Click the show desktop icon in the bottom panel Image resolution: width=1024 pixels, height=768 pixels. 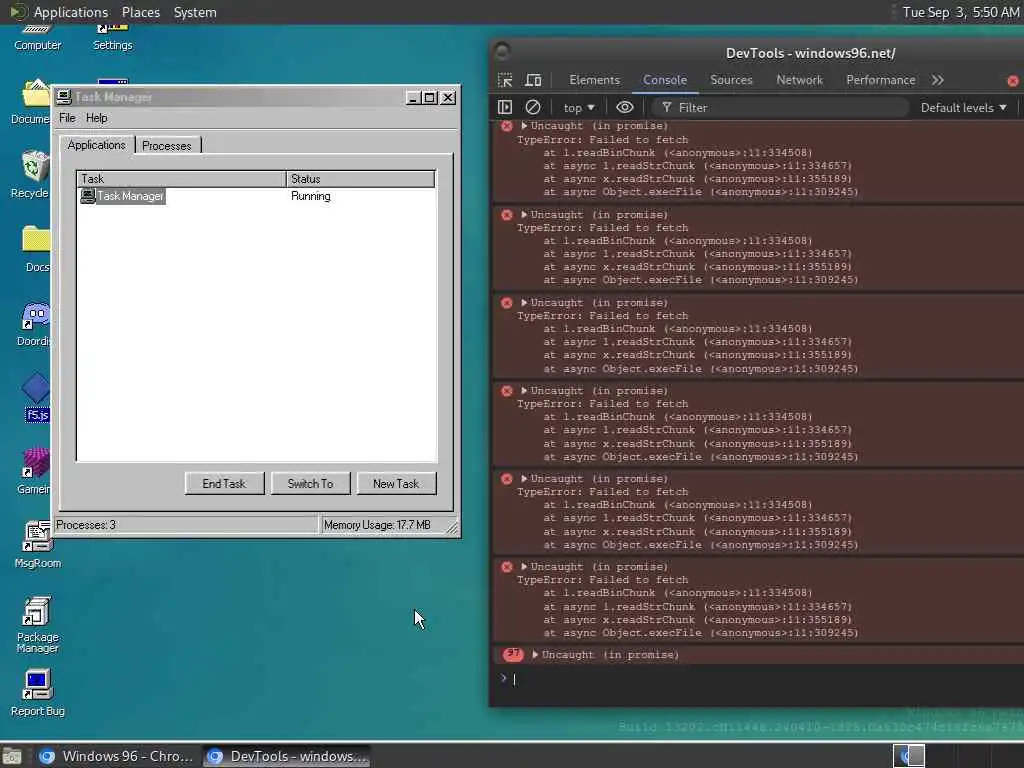pos(12,757)
